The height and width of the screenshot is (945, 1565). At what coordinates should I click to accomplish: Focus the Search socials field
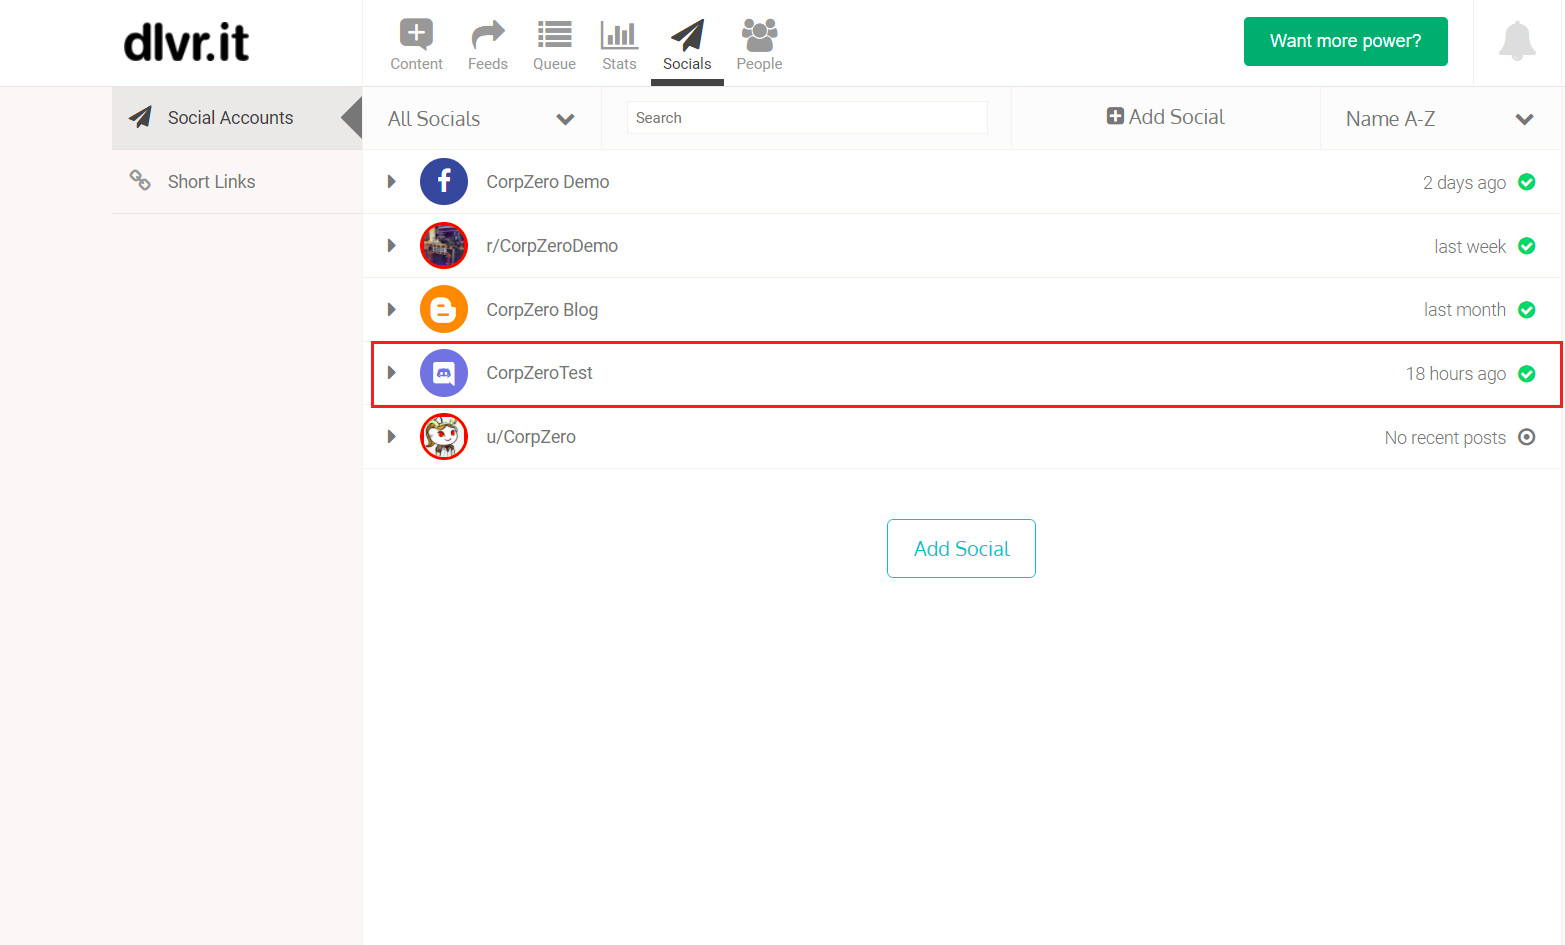[806, 118]
